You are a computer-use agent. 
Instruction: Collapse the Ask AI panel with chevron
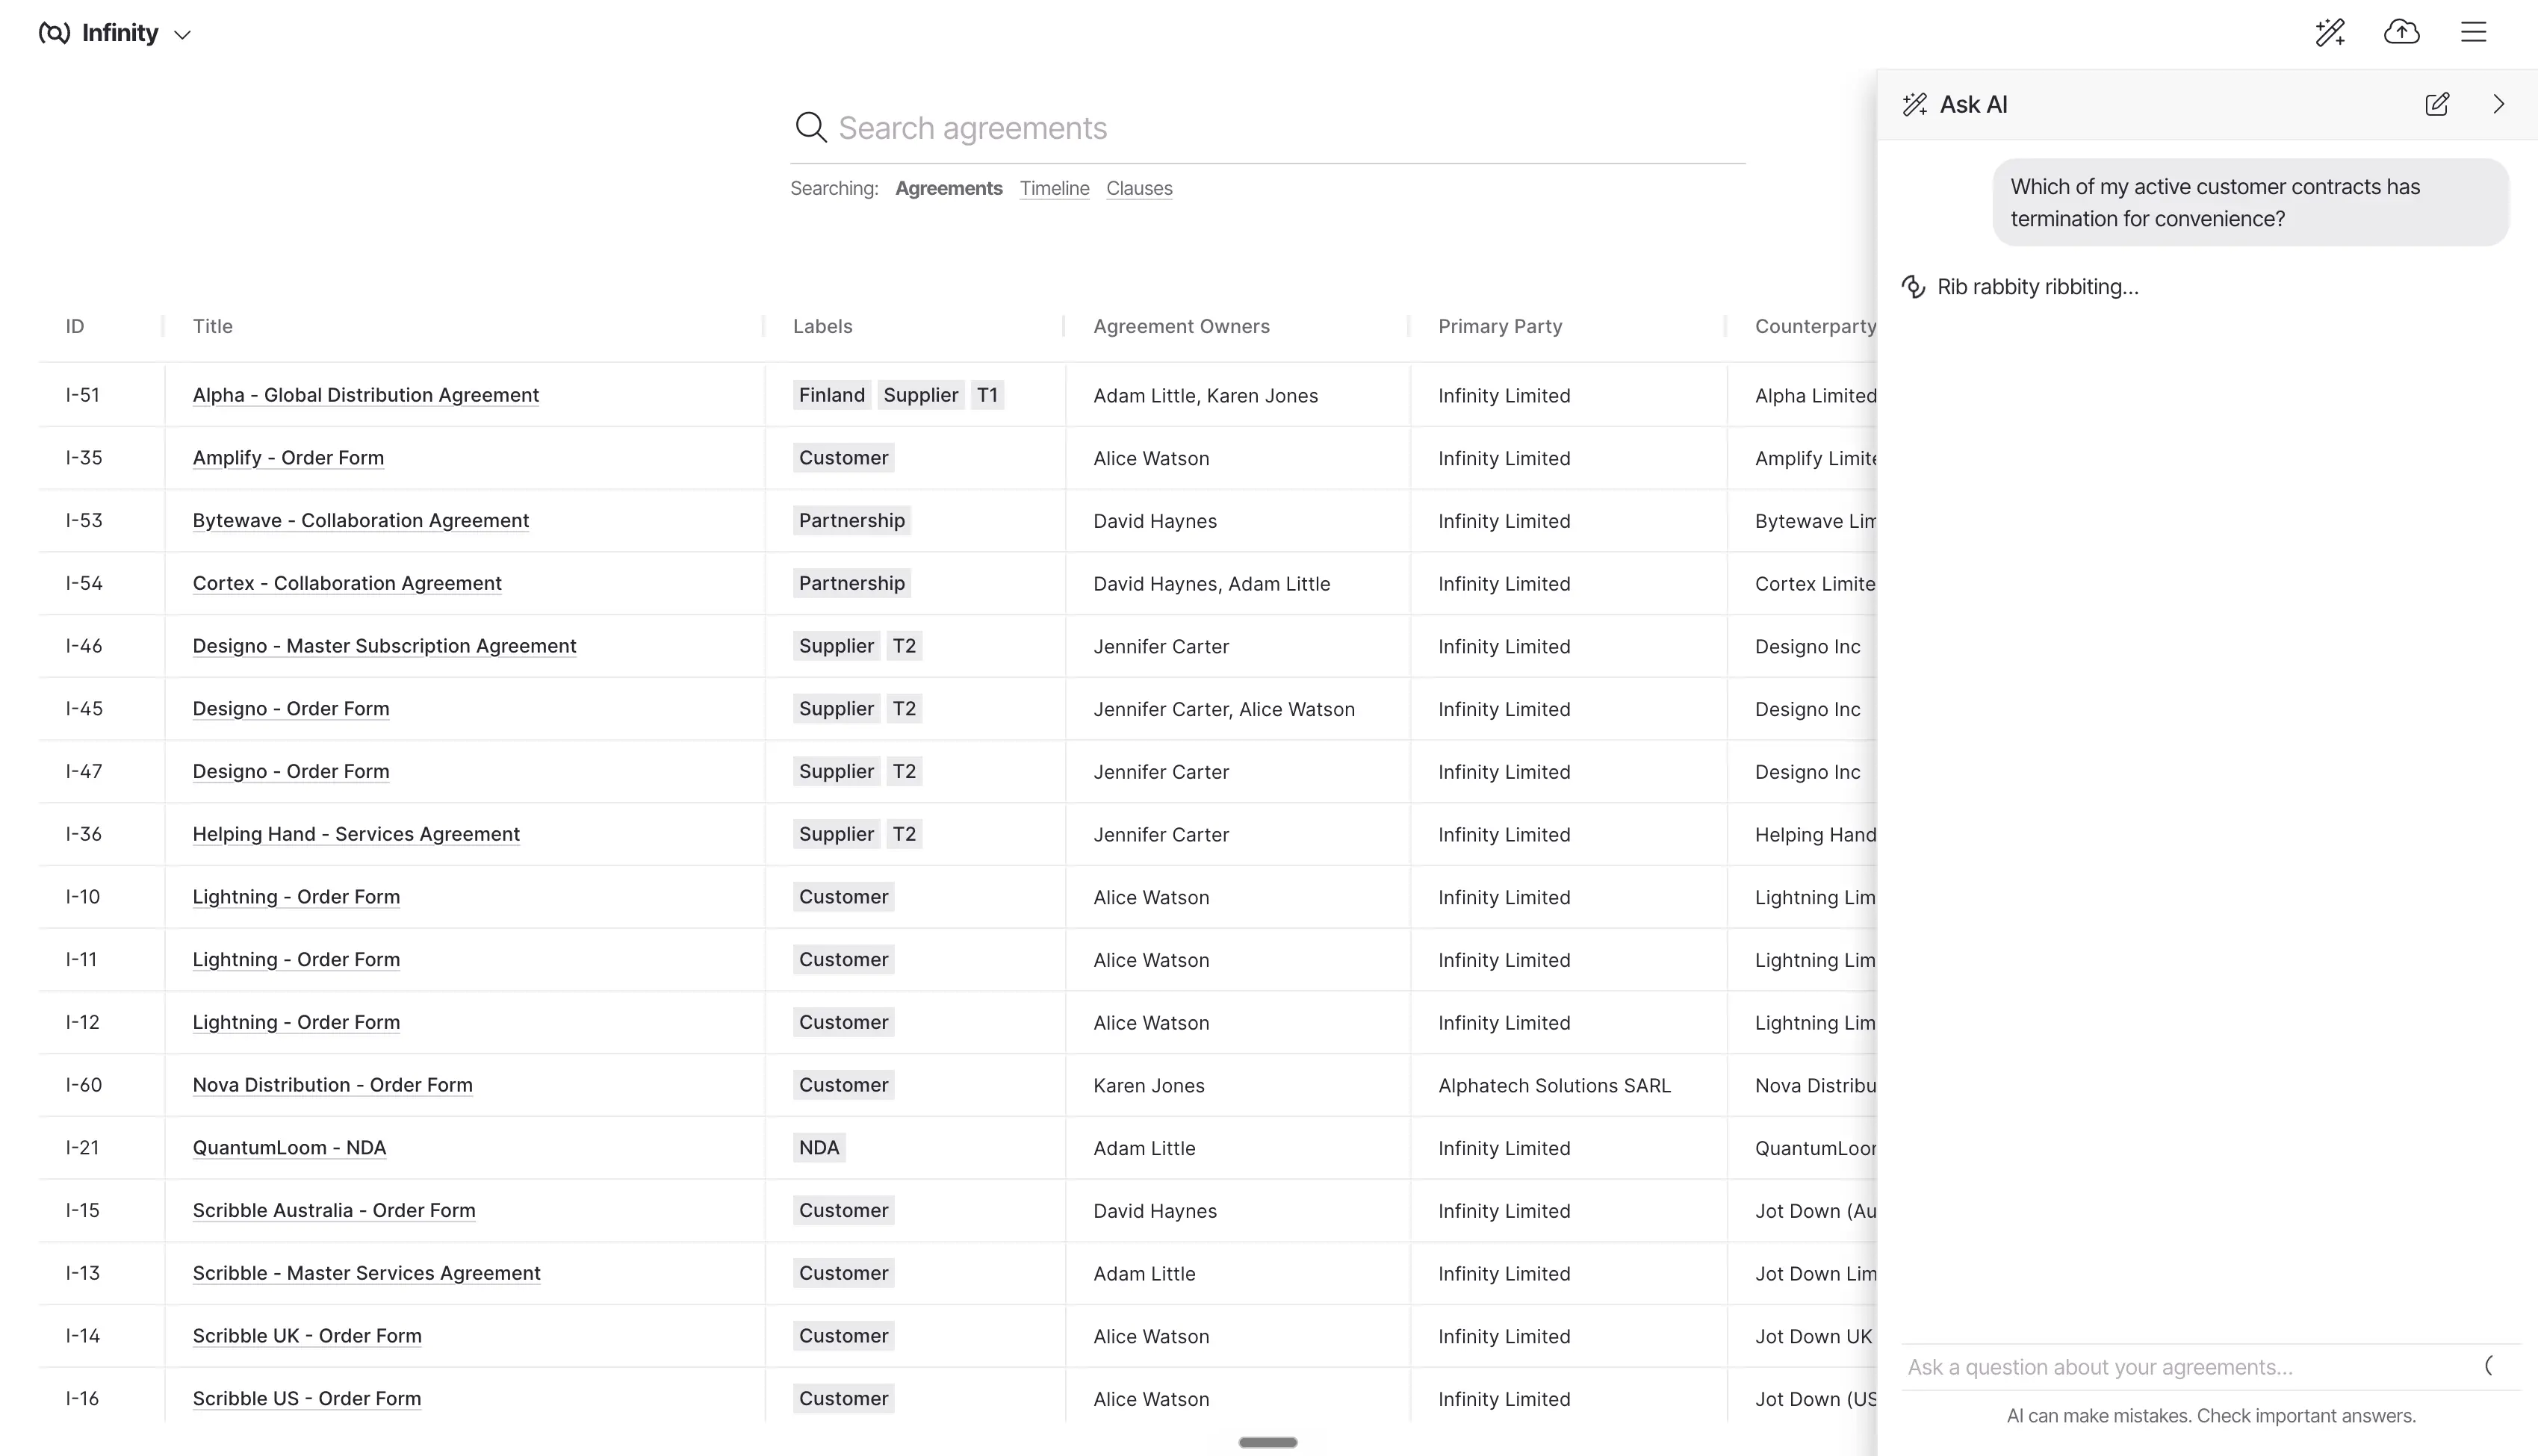click(2498, 104)
